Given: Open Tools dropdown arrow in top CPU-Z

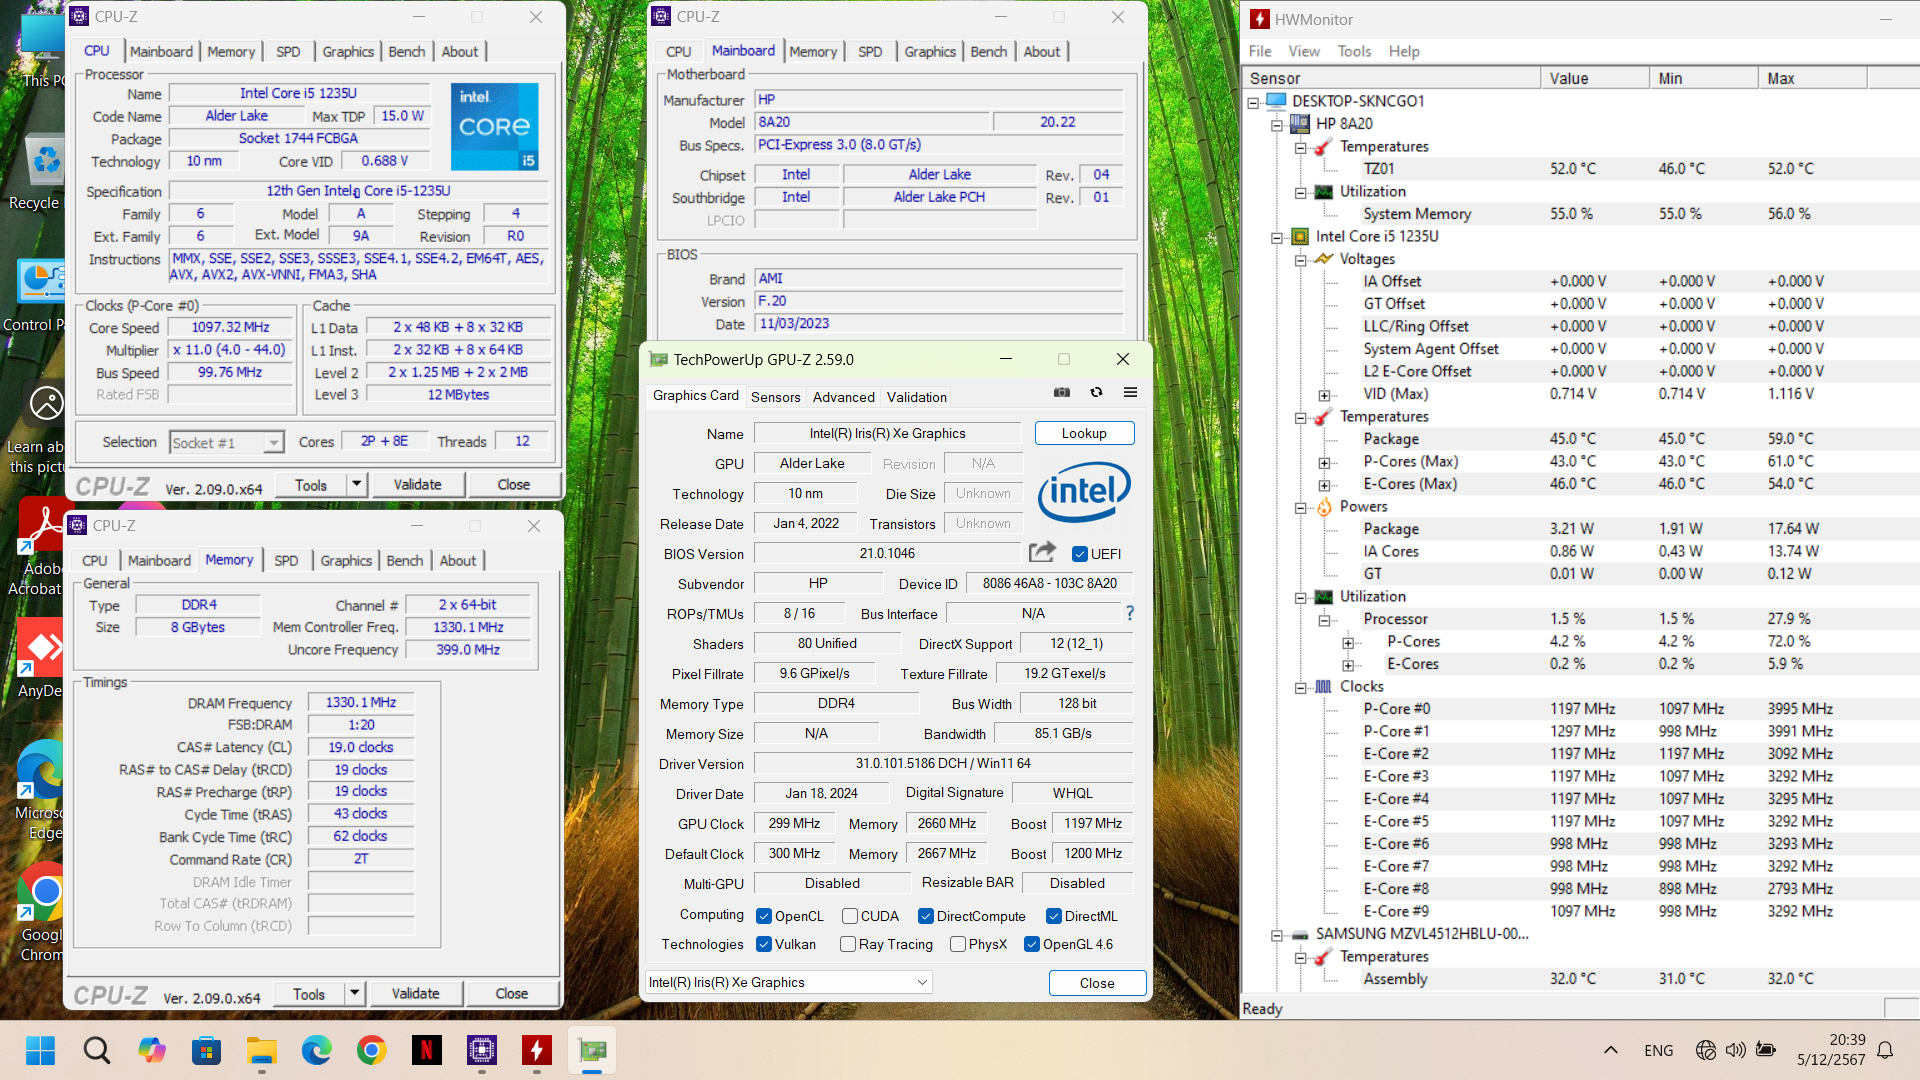Looking at the screenshot, I should click(357, 484).
